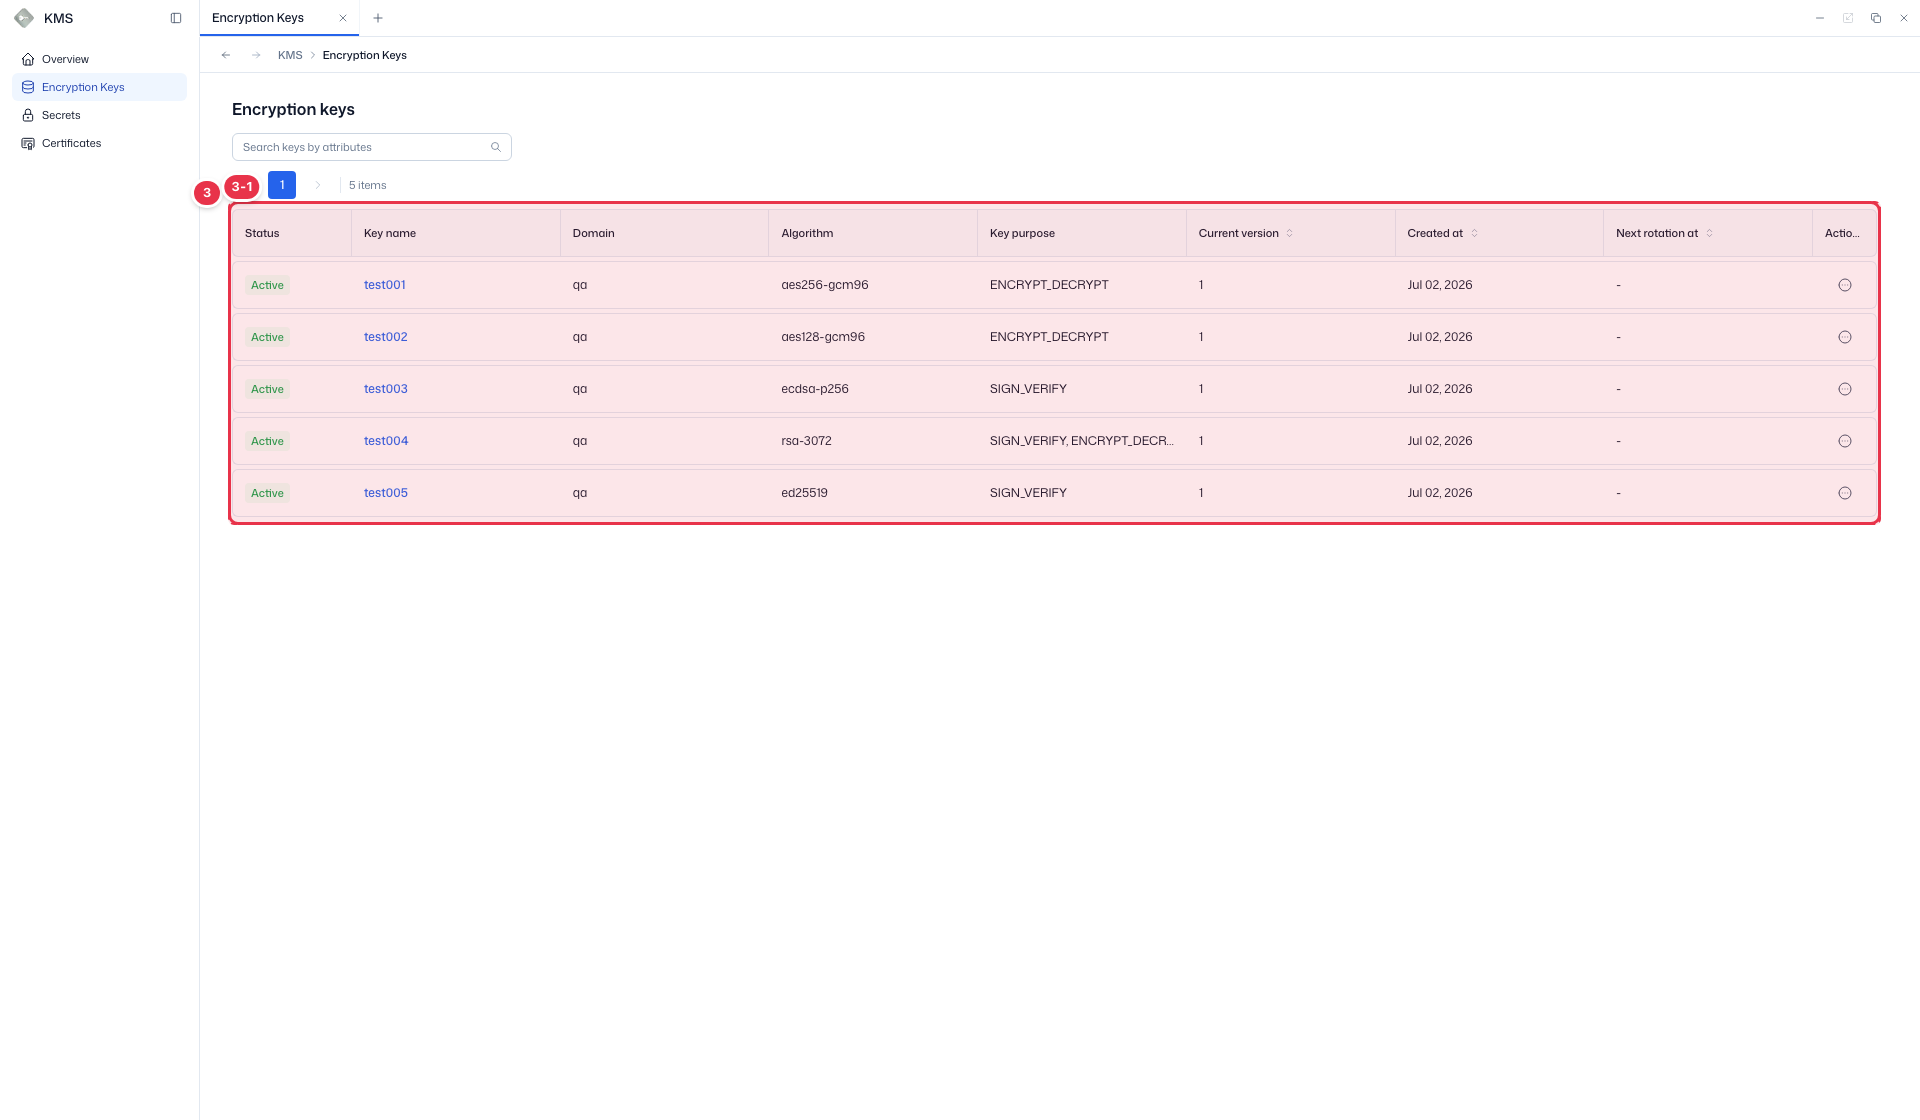Open key test003 link
Screen dimensions: 1920x1120
(386, 389)
